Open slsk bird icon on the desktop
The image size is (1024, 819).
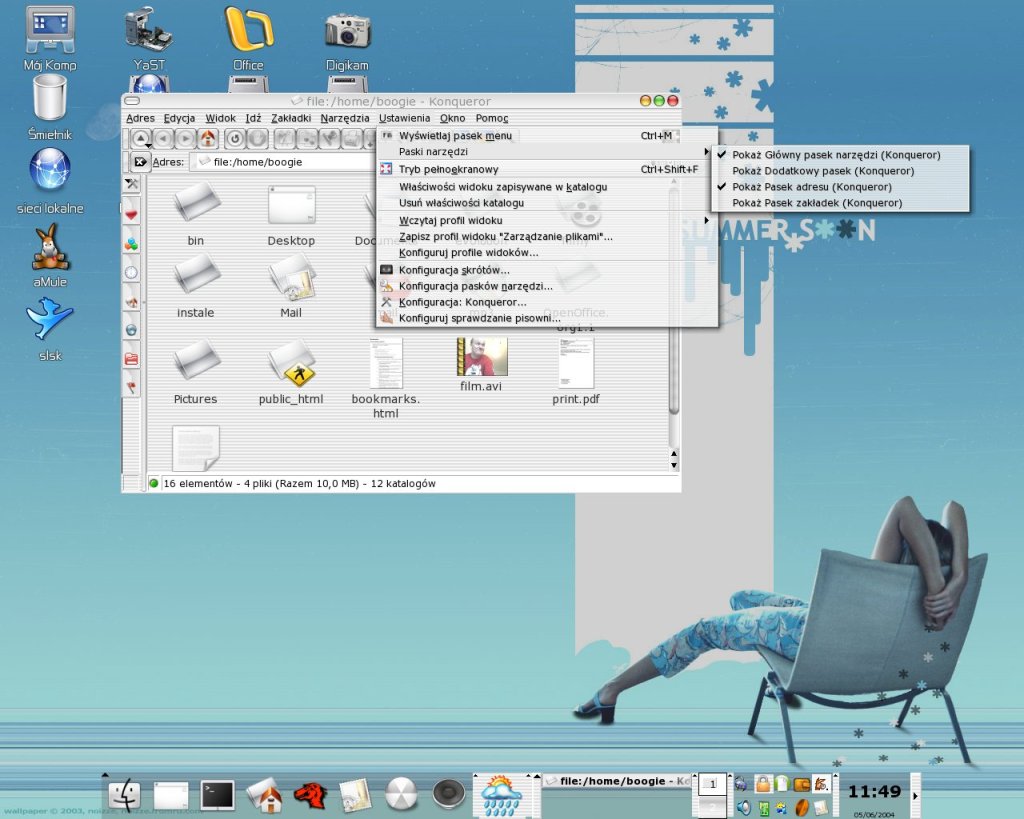pos(50,329)
